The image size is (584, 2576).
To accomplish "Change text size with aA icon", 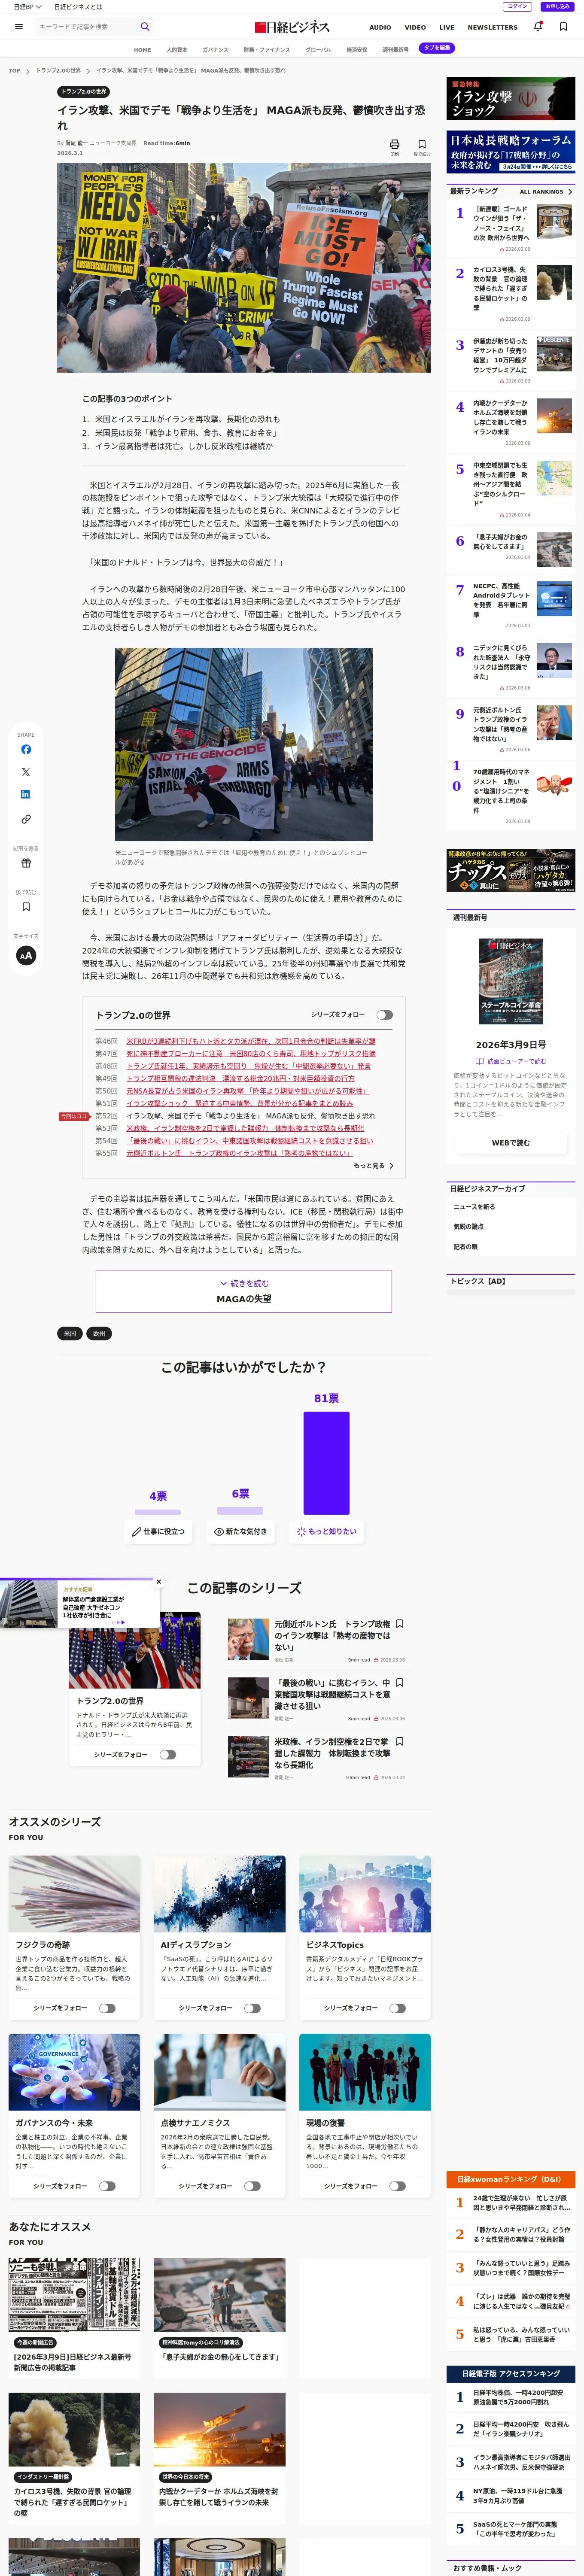I will click(x=26, y=955).
